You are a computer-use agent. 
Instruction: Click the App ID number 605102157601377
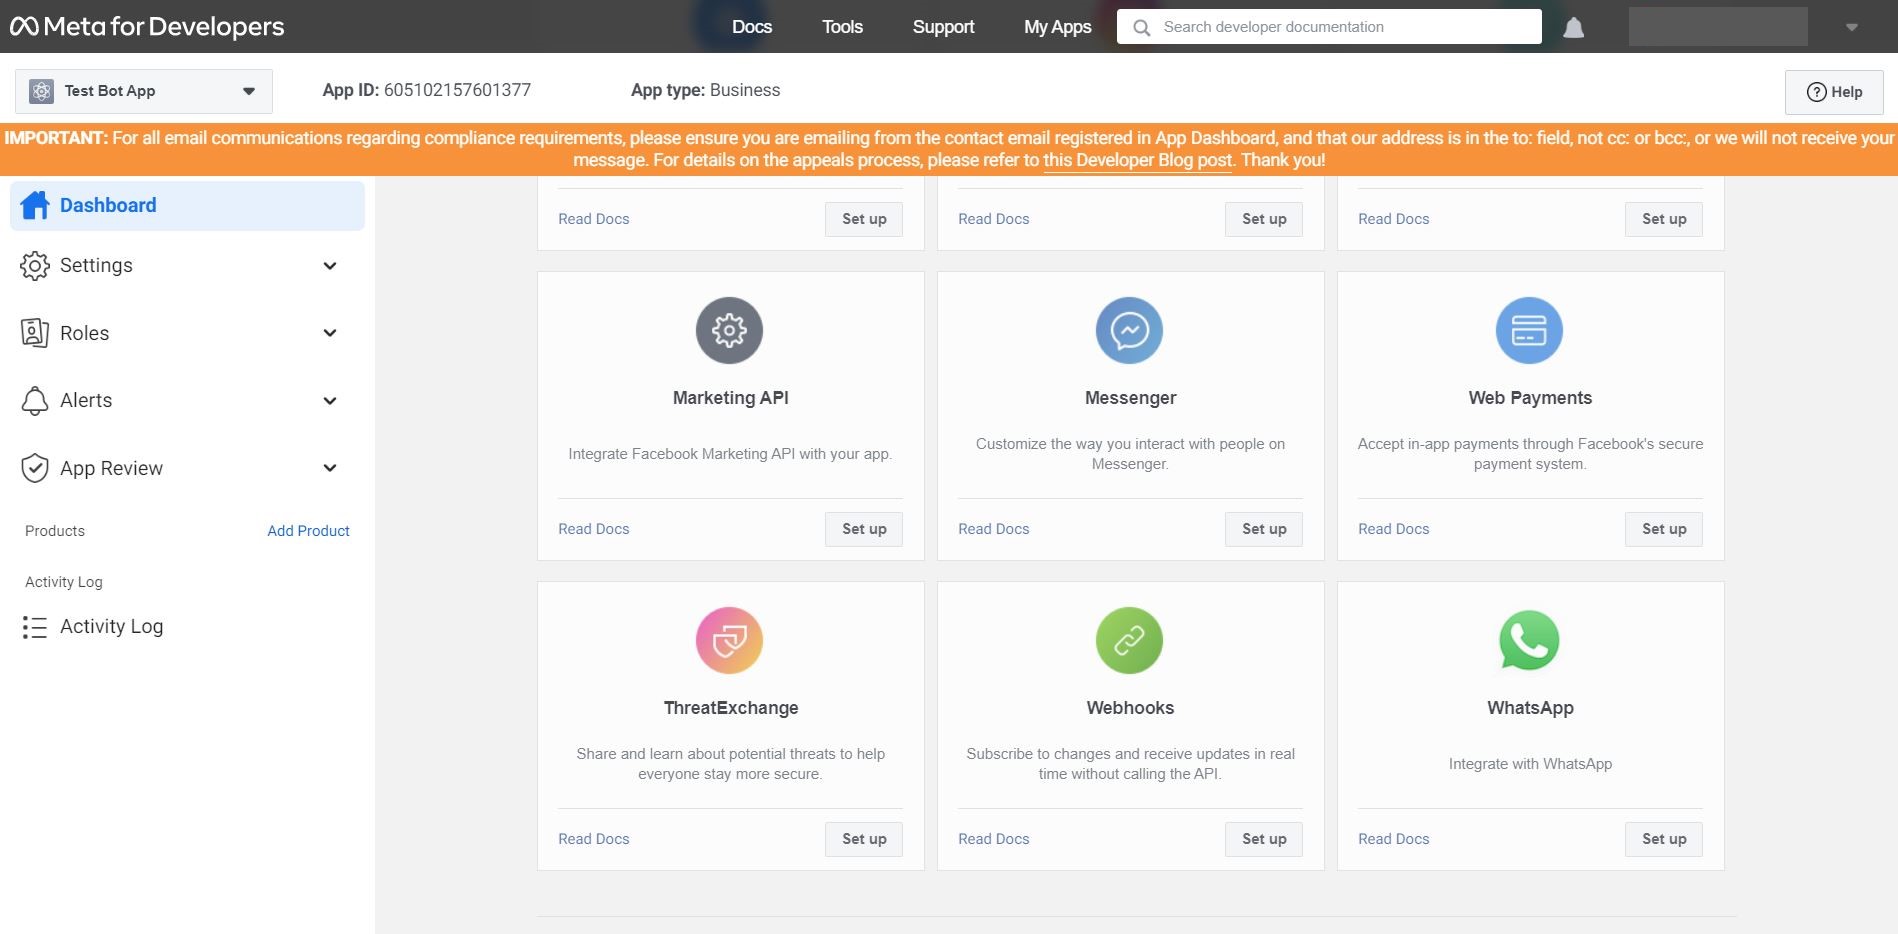[x=457, y=90]
